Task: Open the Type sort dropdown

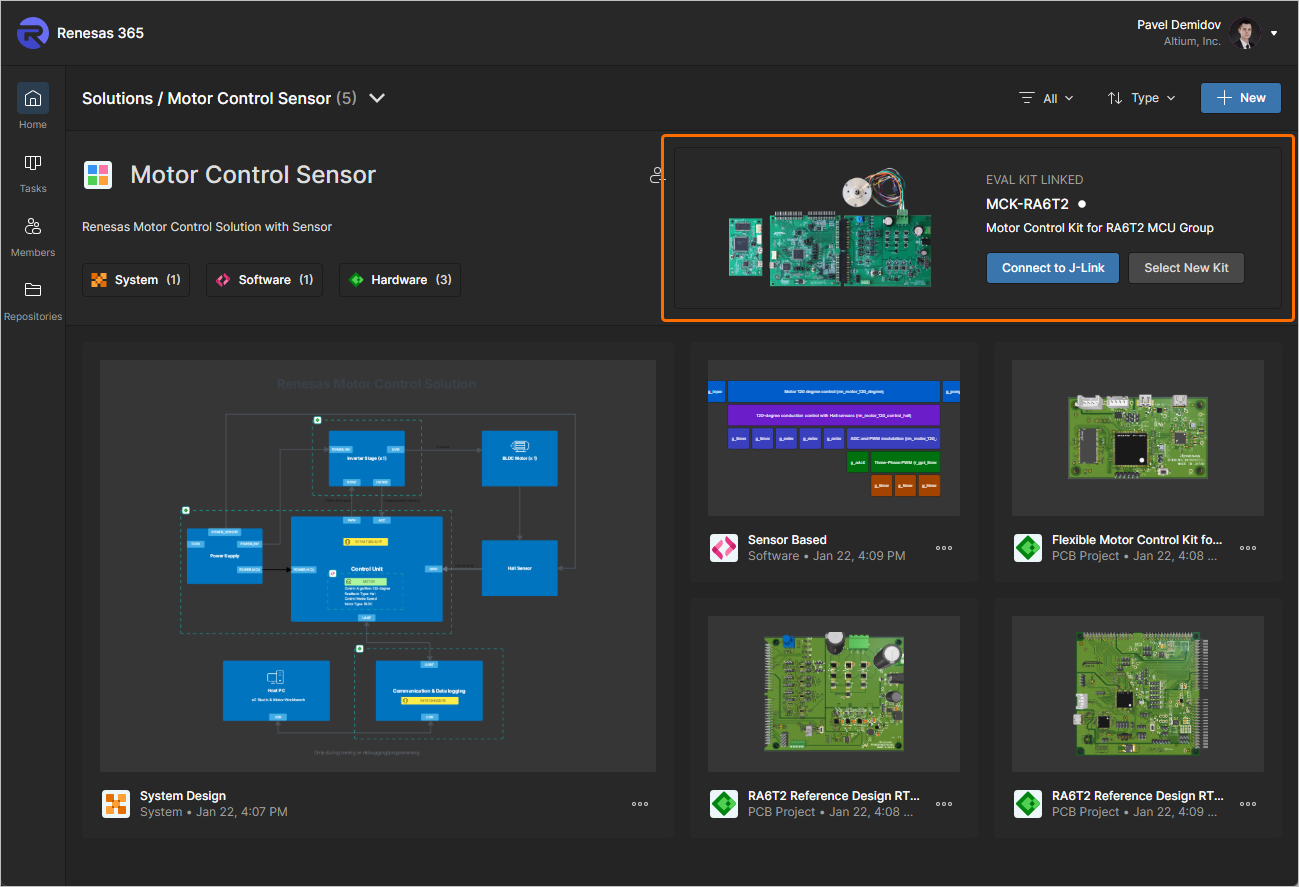Action: click(x=1142, y=98)
